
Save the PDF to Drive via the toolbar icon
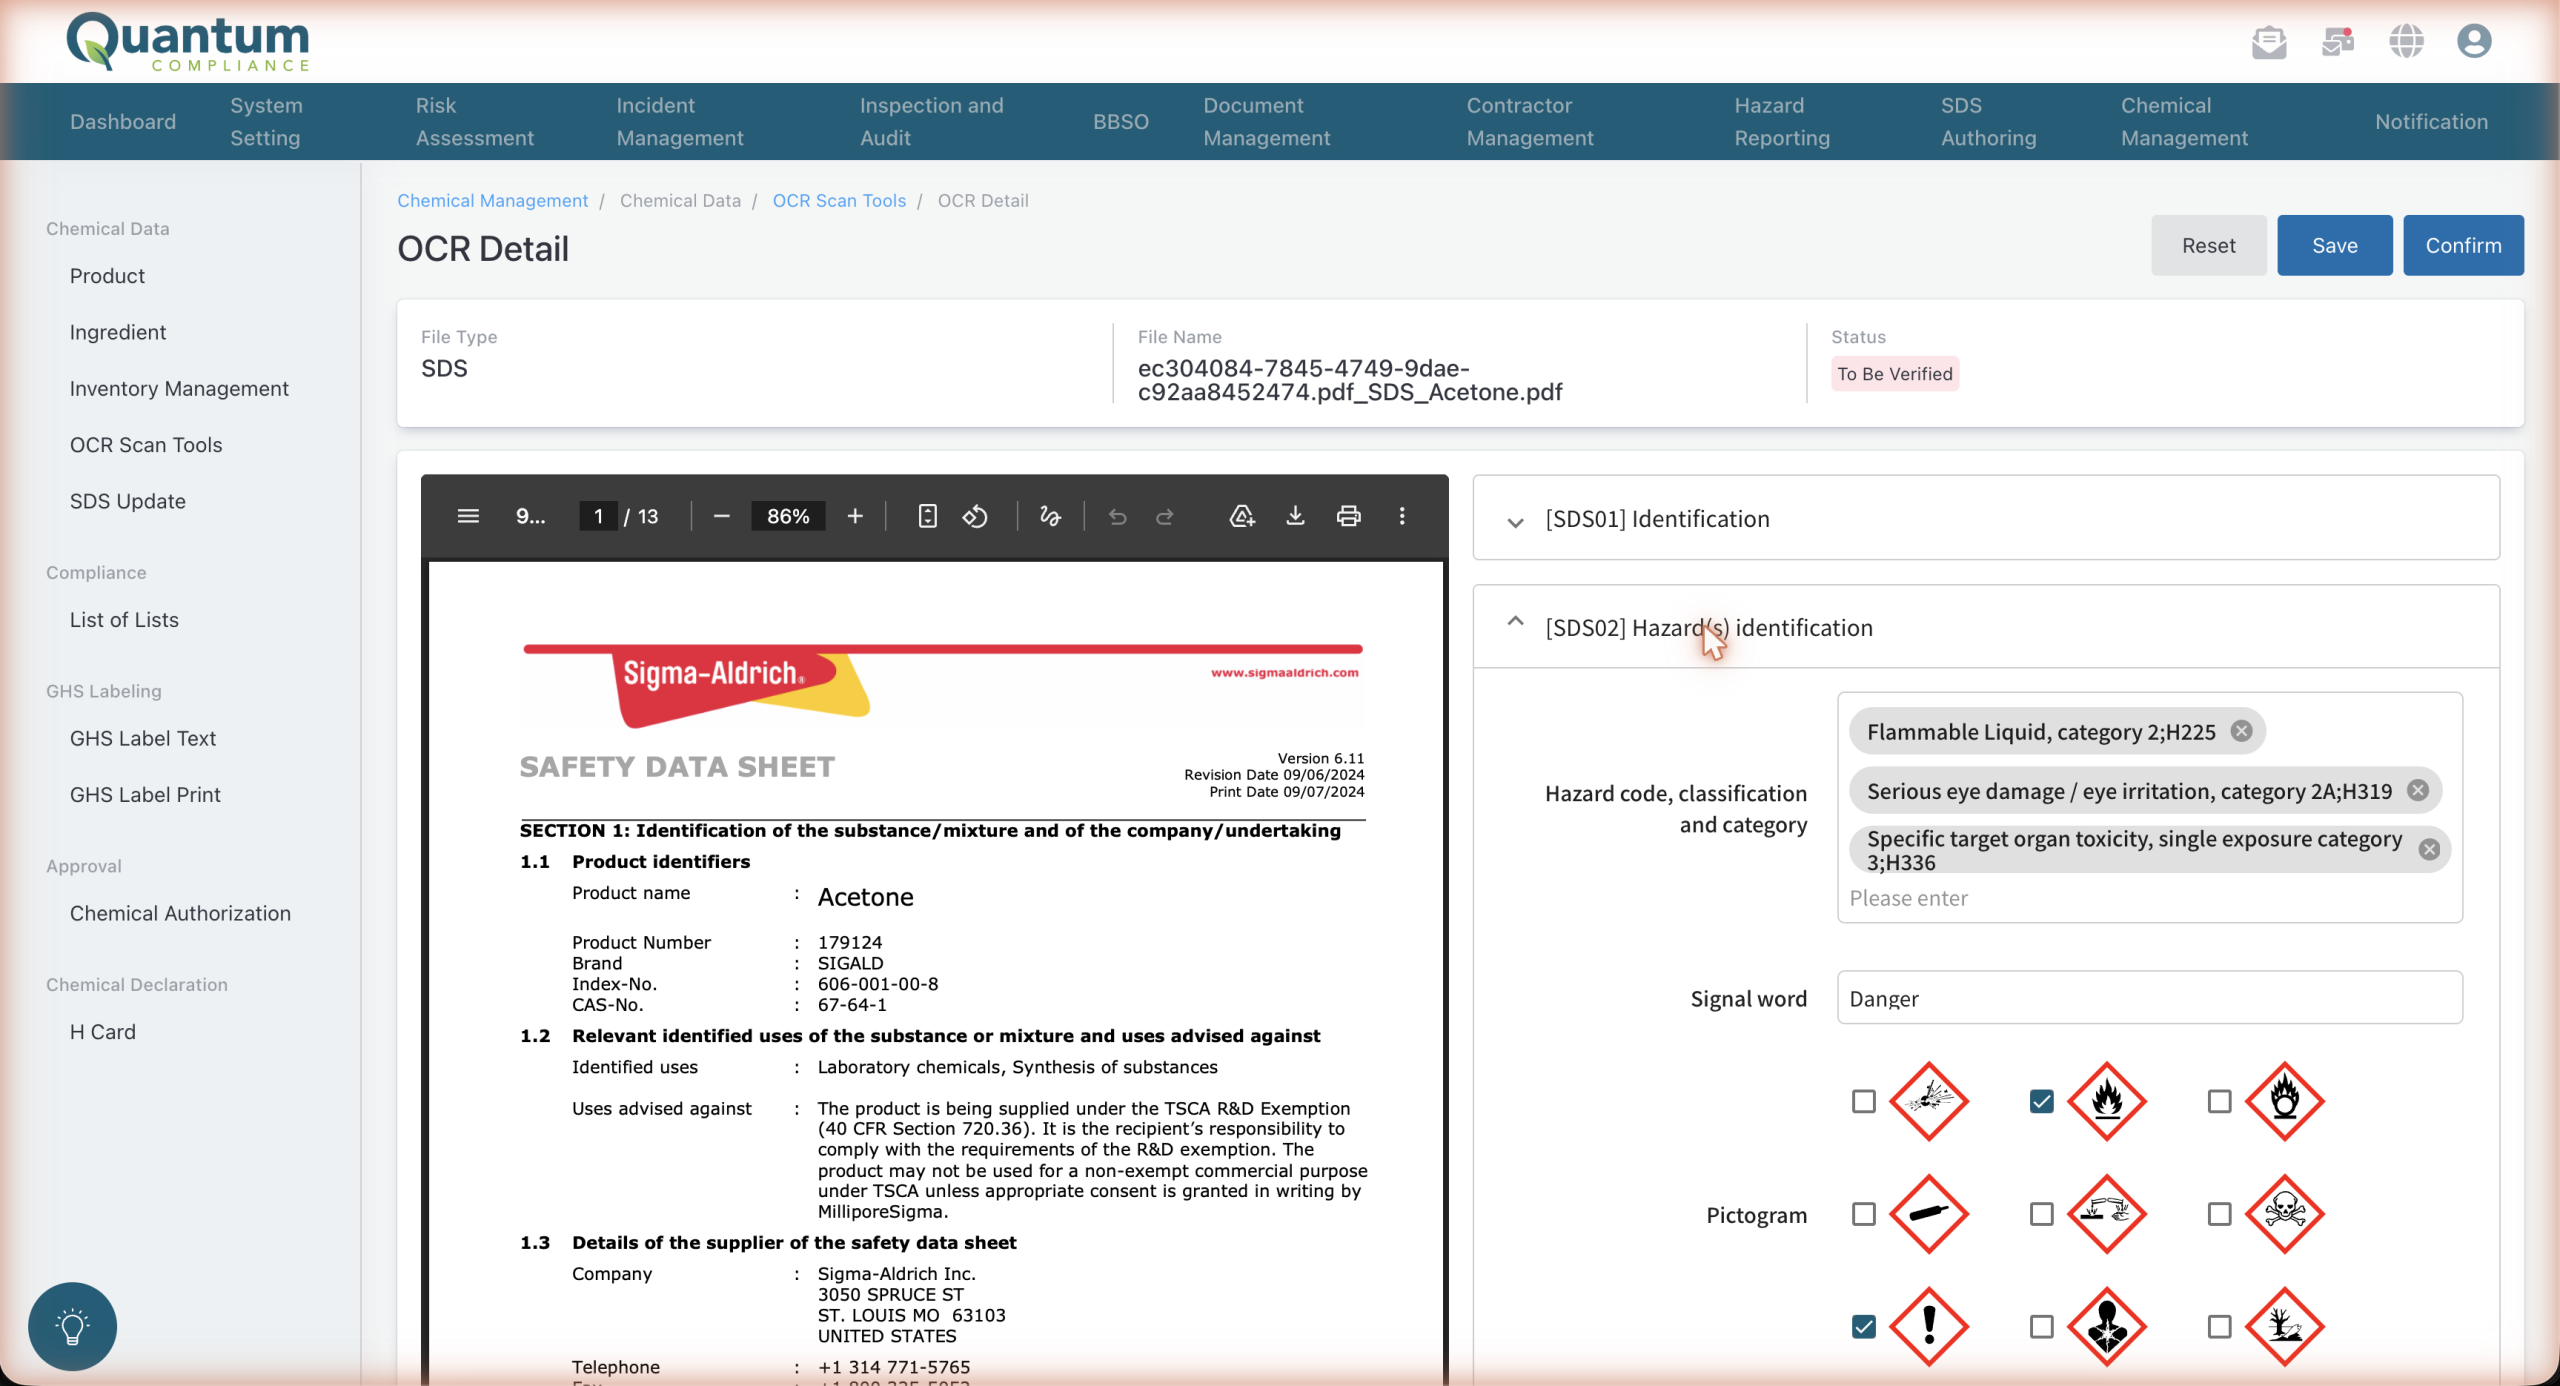pos(1242,516)
